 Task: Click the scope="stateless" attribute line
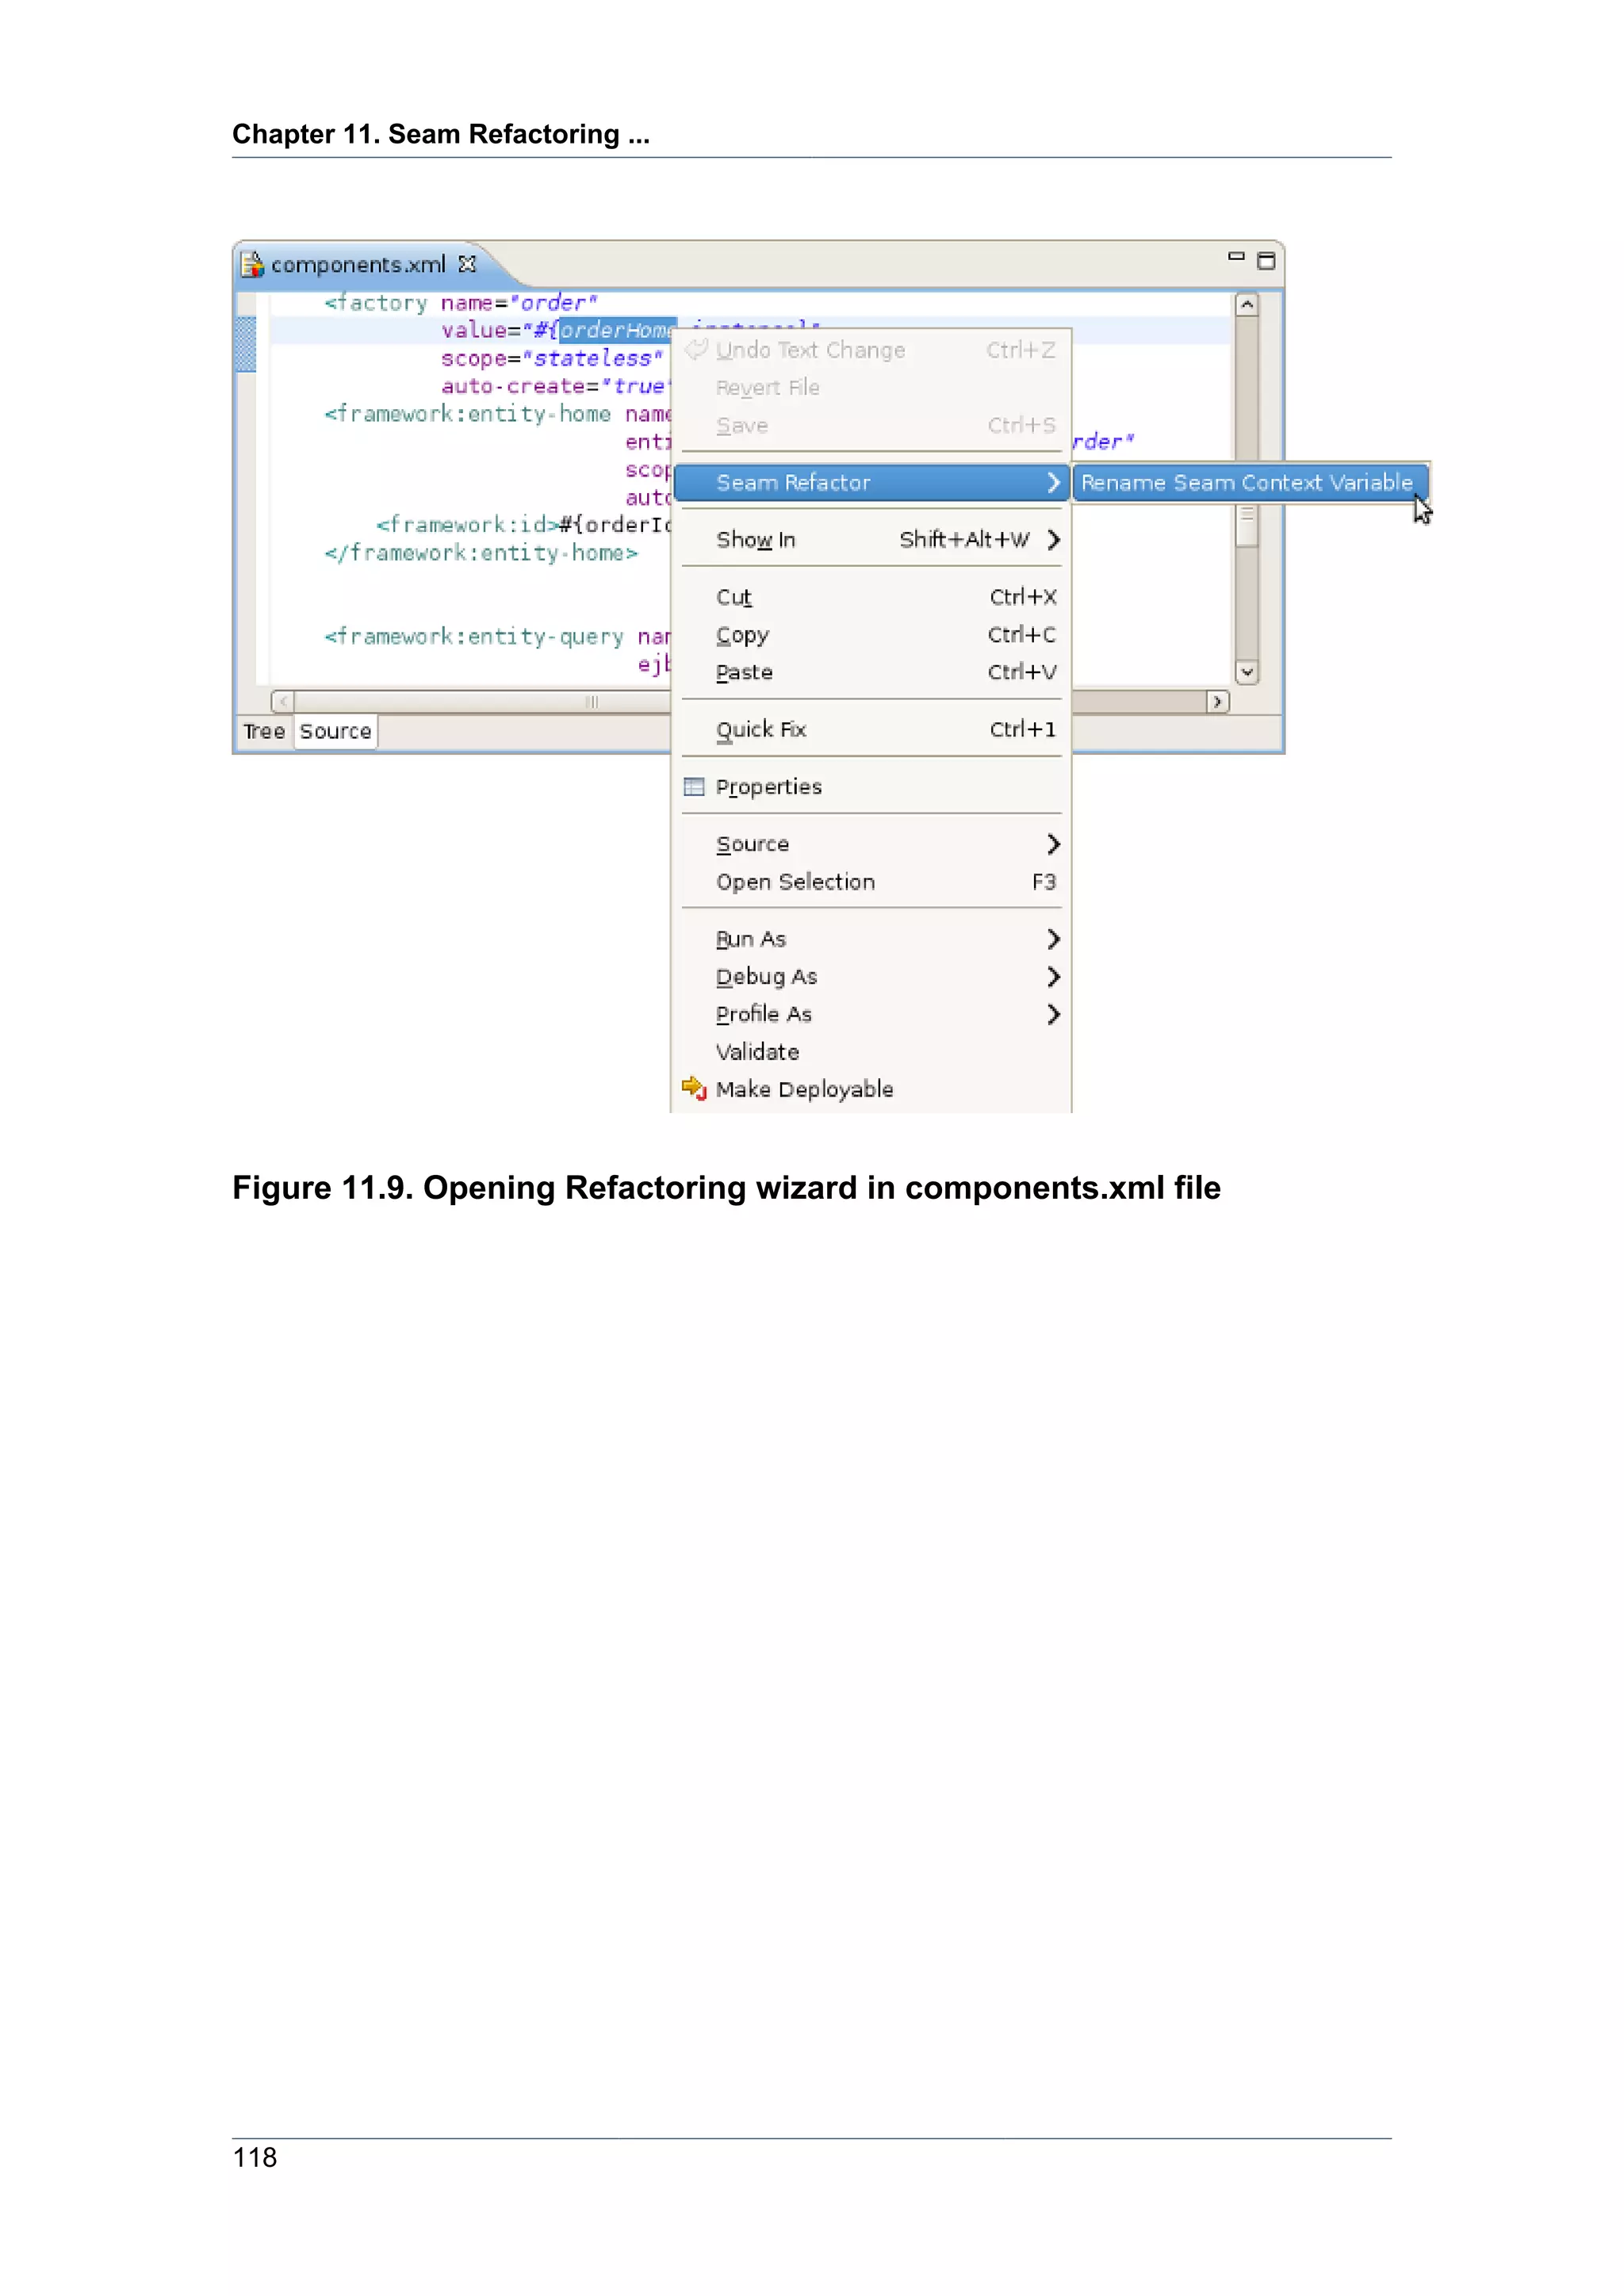click(552, 358)
